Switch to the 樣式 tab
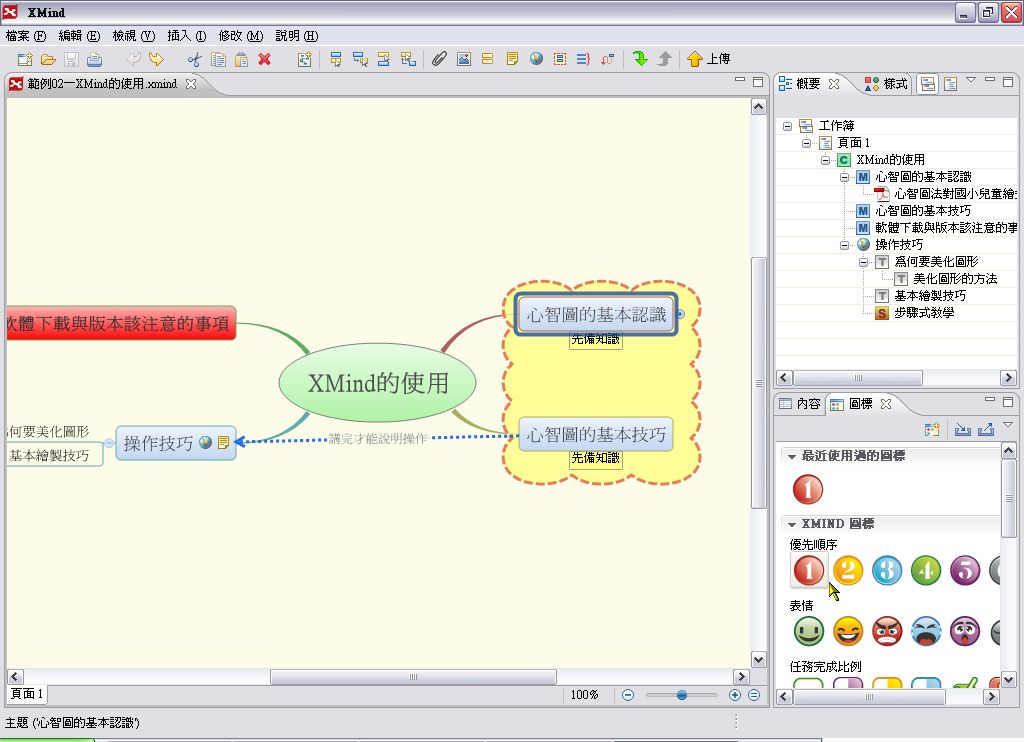The height and width of the screenshot is (742, 1024). point(887,84)
